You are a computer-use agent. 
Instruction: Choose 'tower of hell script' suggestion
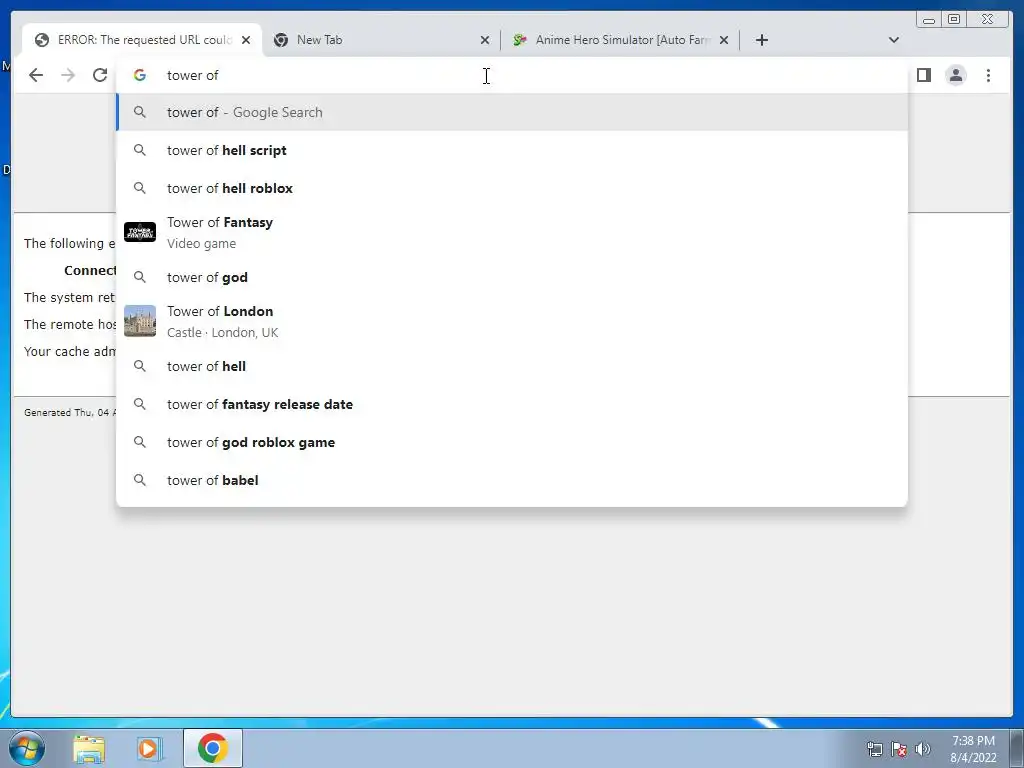coord(512,150)
